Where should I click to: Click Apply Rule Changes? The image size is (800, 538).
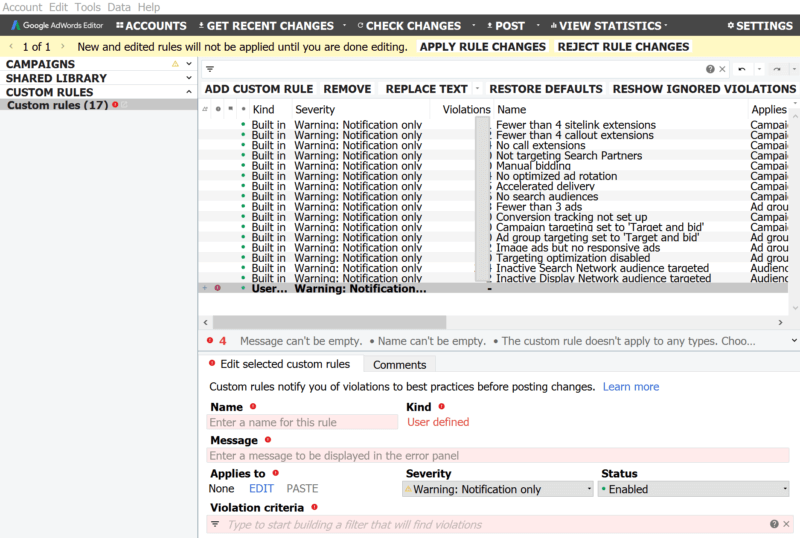click(x=483, y=46)
